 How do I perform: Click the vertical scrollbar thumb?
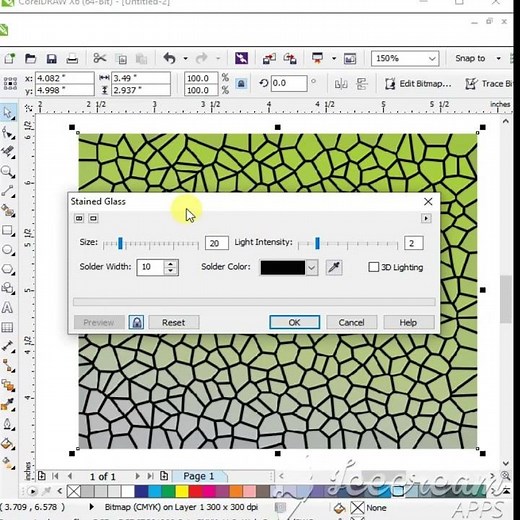pos(506,299)
